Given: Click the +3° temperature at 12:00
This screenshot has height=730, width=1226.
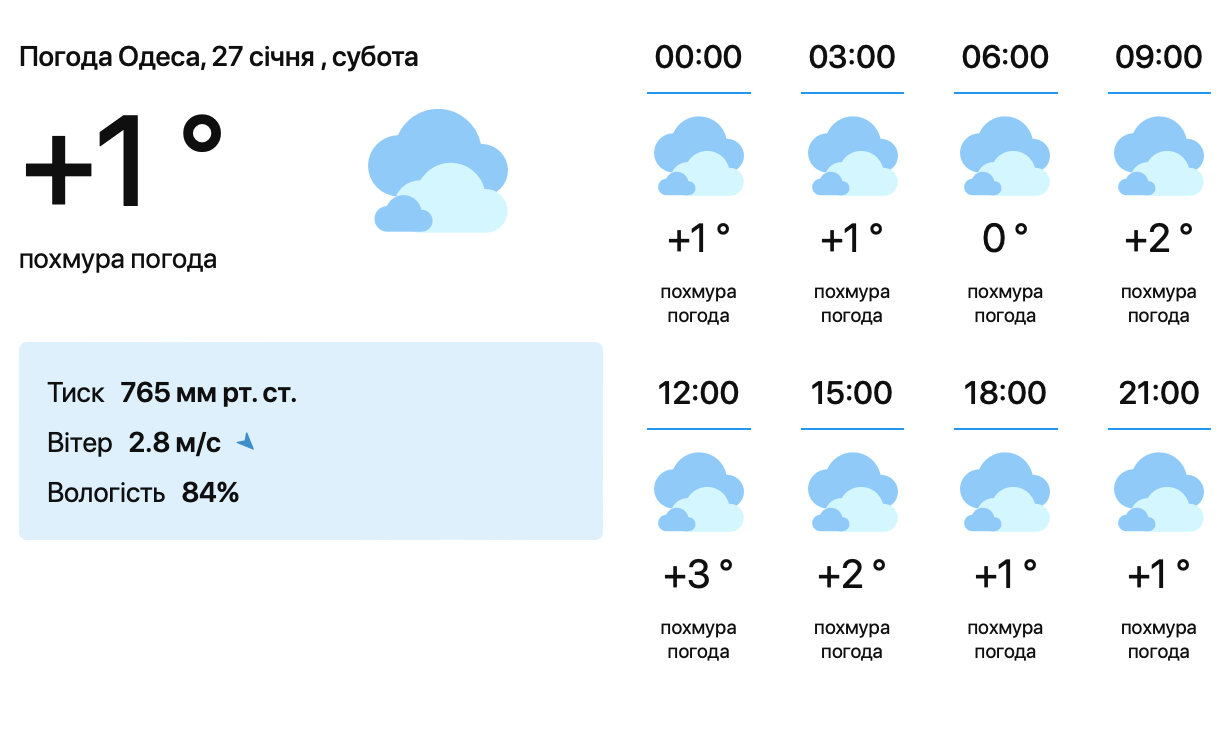Looking at the screenshot, I should [x=698, y=575].
